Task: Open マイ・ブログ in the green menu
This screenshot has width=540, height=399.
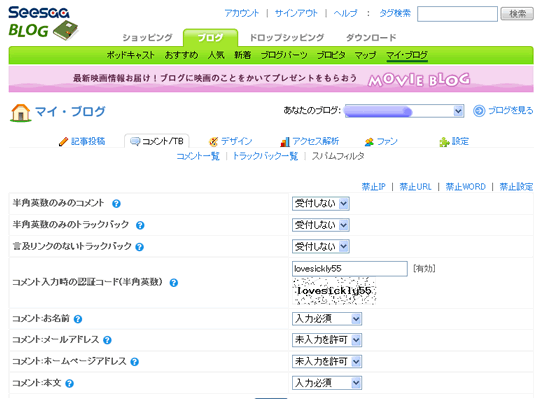Action: point(407,55)
